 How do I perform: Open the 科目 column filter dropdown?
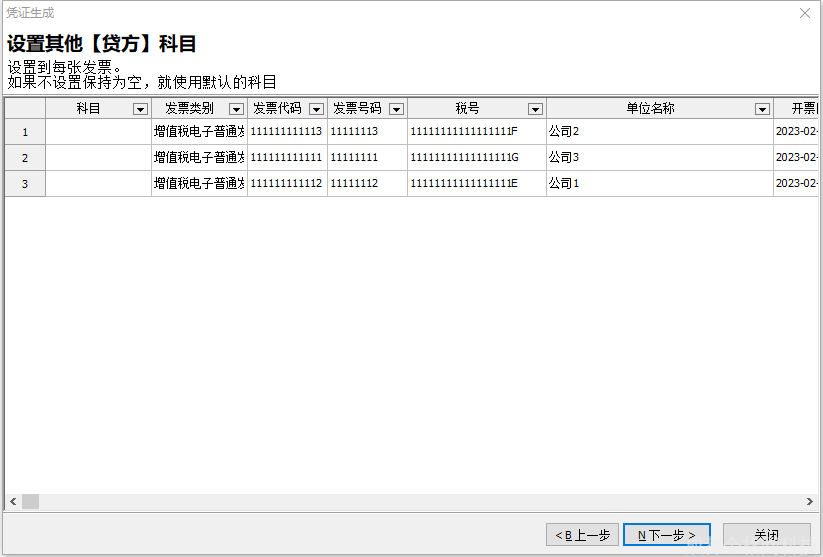pyautogui.click(x=140, y=109)
